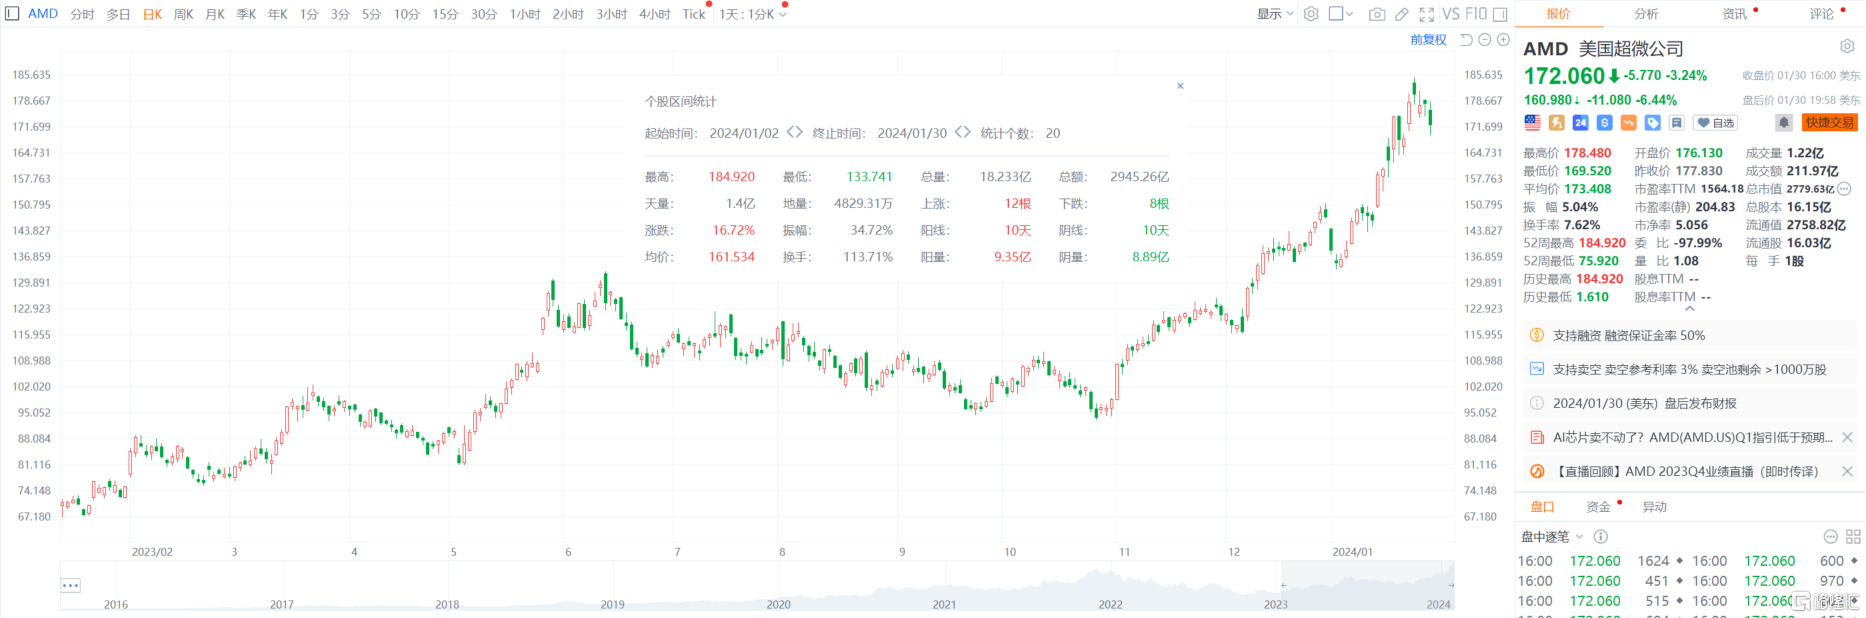Image resolution: width=1866 pixels, height=618 pixels.
Task: Click the lightning Level 1 quote icon
Action: [1556, 122]
